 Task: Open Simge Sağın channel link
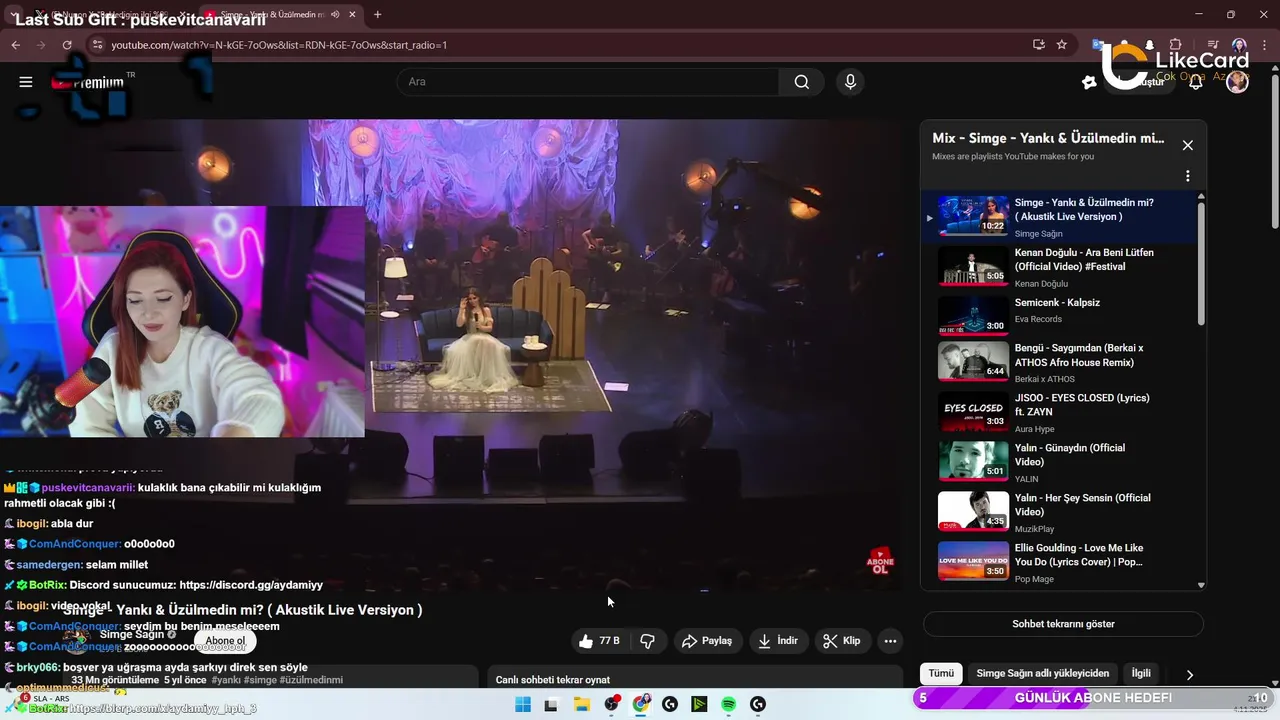tap(132, 635)
